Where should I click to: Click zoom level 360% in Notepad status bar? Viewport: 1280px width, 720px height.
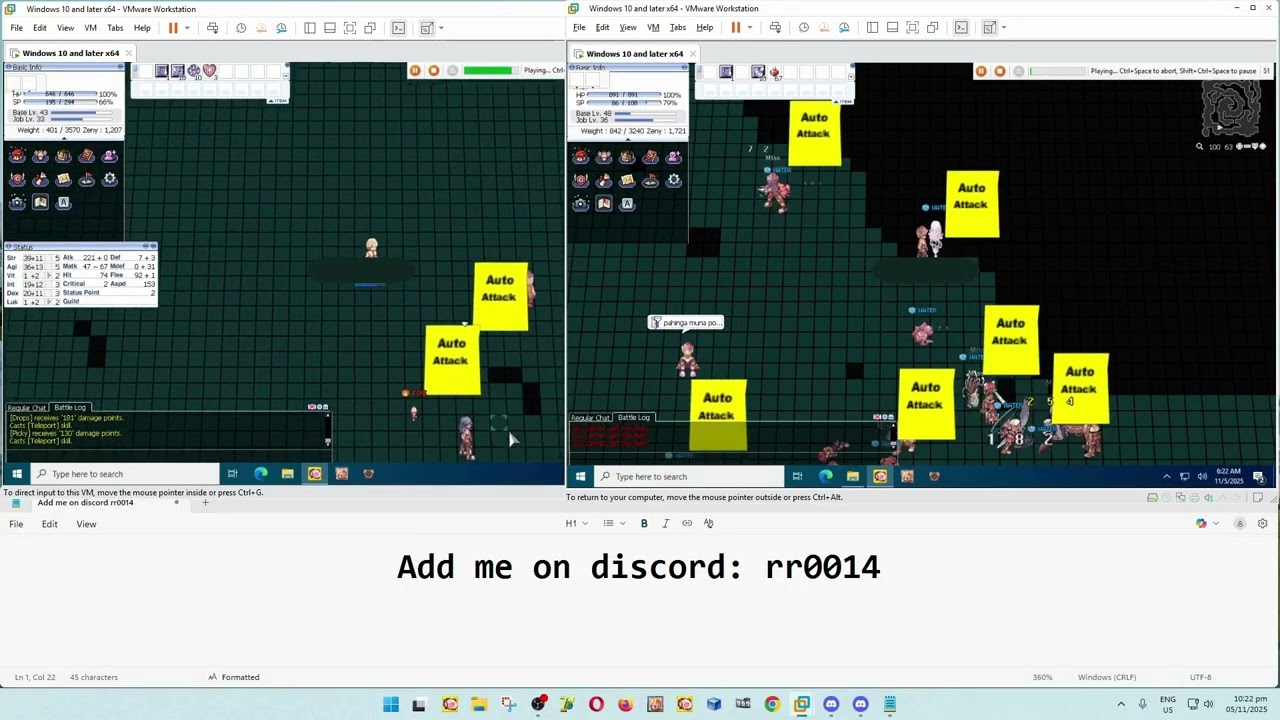pyautogui.click(x=1042, y=677)
